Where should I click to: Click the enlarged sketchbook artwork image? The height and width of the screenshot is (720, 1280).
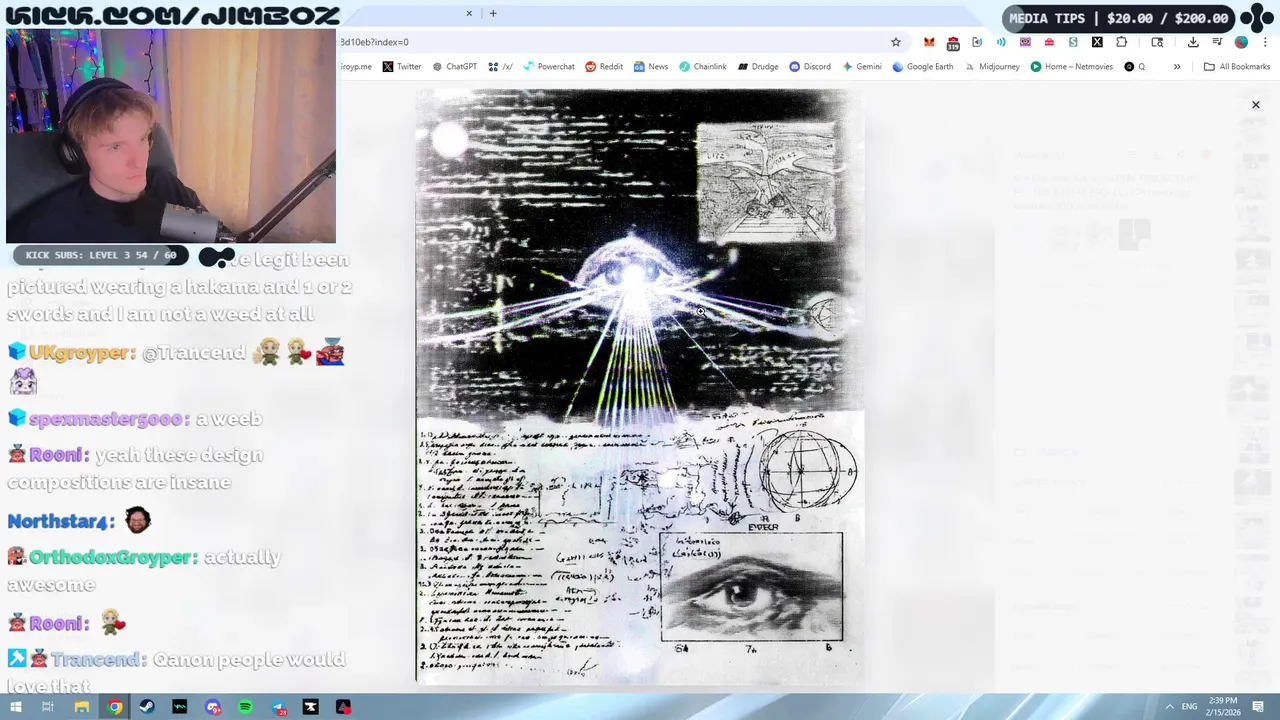(x=640, y=387)
